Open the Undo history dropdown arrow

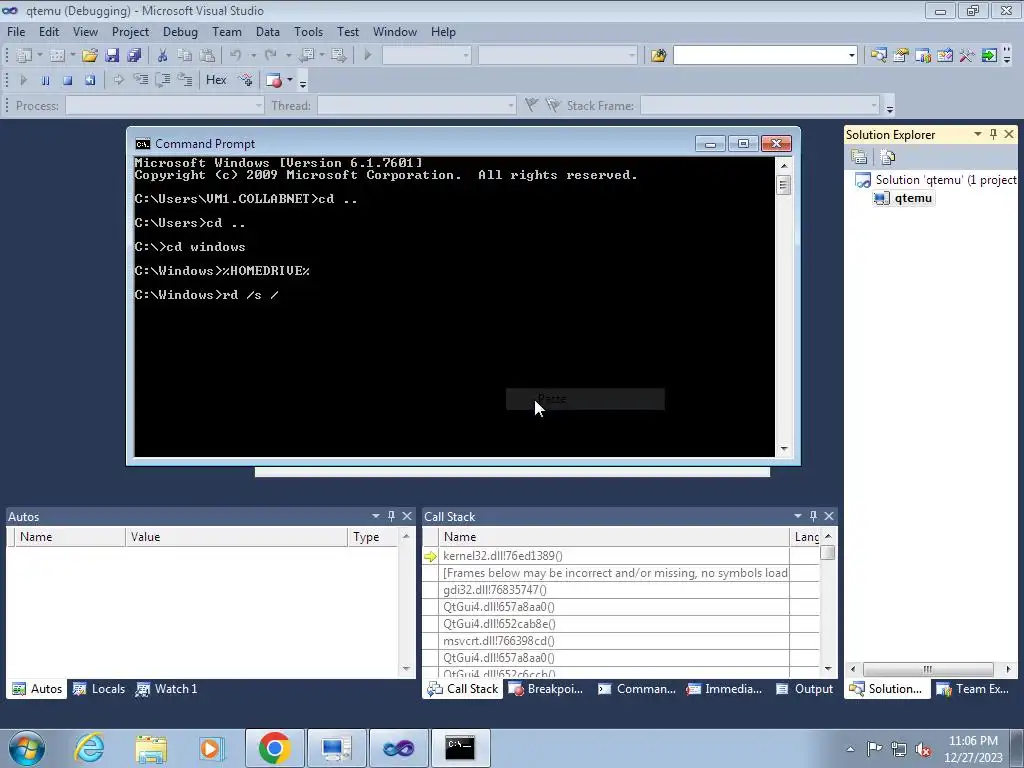tap(253, 56)
